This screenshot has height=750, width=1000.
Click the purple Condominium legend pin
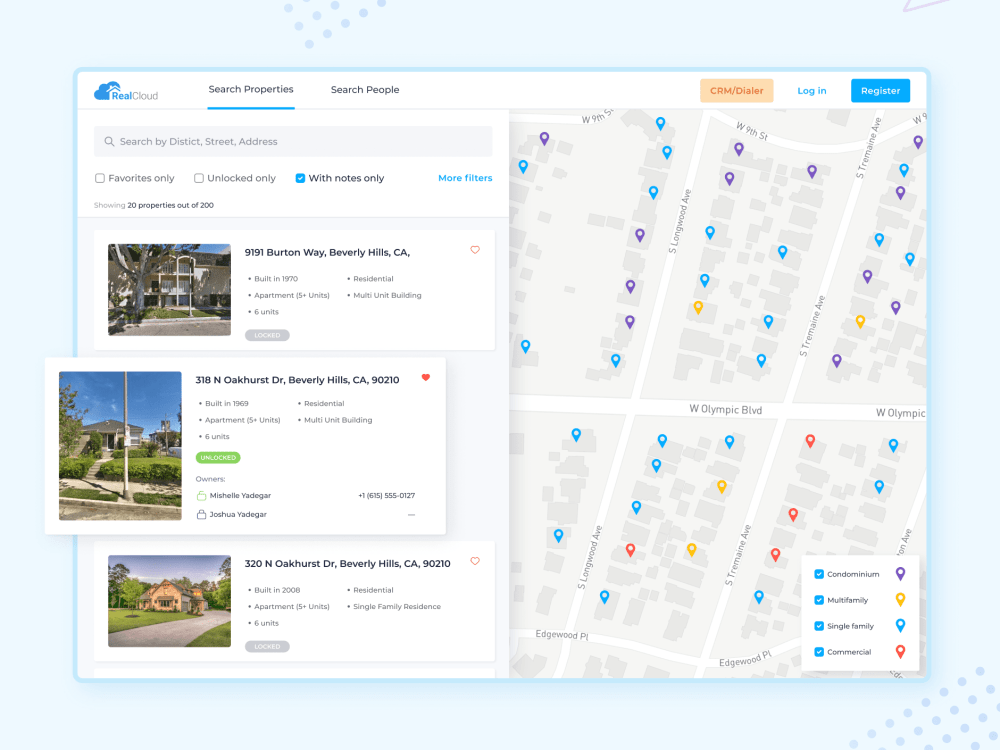coord(901,574)
